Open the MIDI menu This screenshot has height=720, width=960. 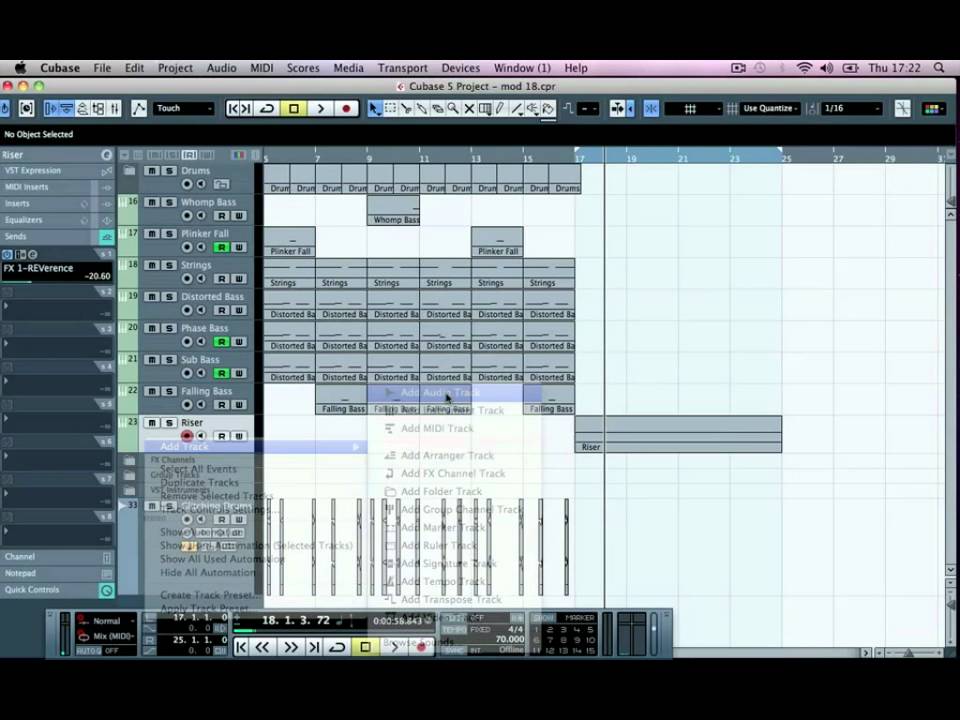(x=261, y=68)
